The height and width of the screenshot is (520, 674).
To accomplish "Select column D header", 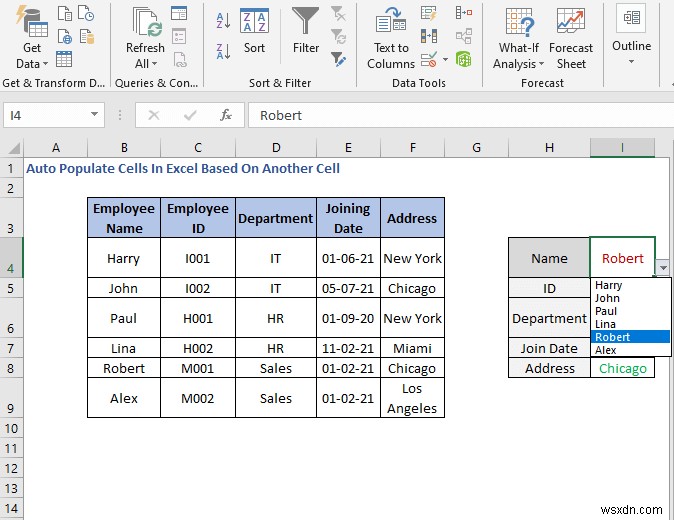I will pos(276,148).
